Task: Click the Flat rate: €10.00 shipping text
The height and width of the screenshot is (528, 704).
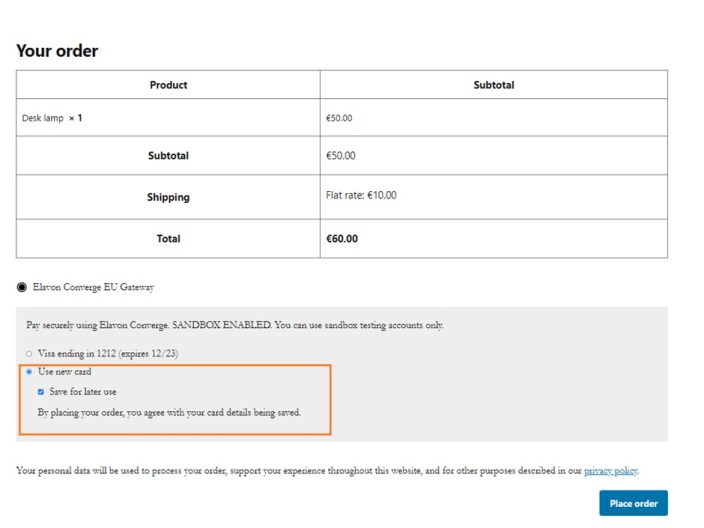Action: click(x=361, y=195)
